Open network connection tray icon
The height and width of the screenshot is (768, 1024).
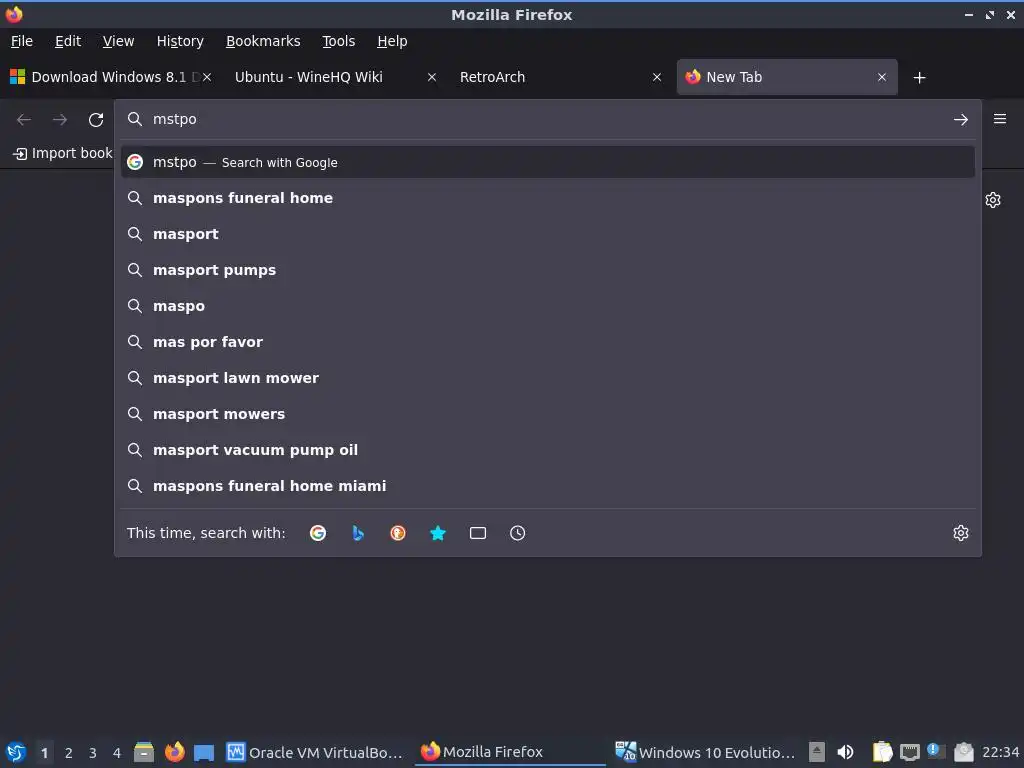(x=910, y=753)
